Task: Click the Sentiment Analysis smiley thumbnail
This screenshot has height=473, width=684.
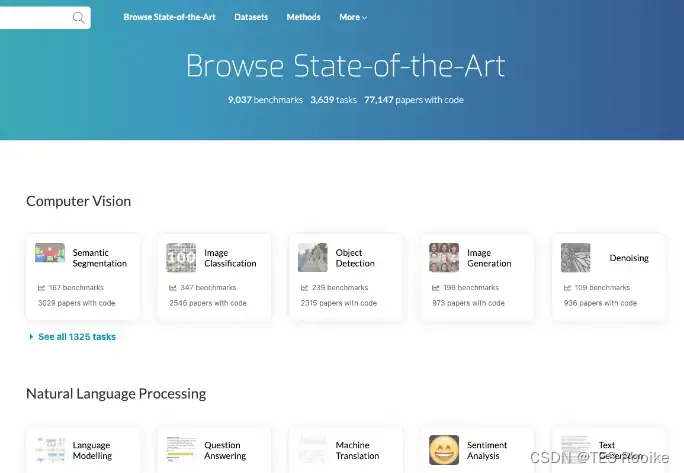Action: (444, 450)
